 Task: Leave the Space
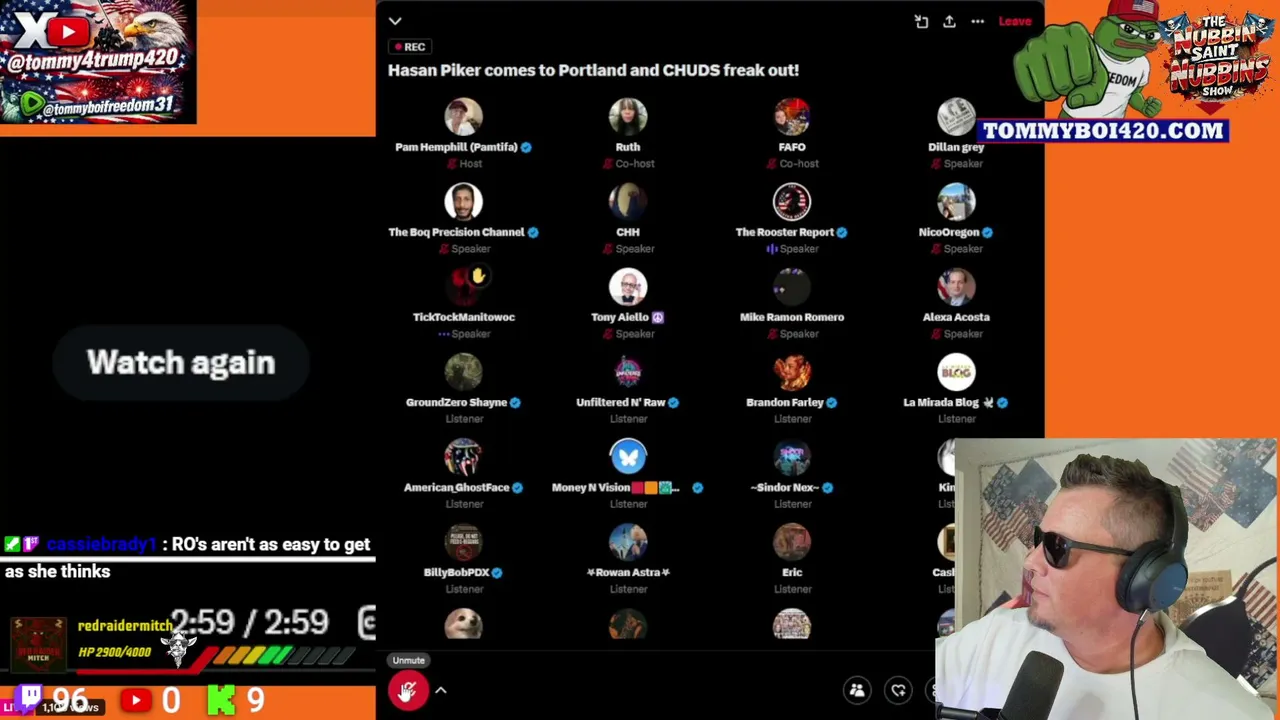[1014, 21]
